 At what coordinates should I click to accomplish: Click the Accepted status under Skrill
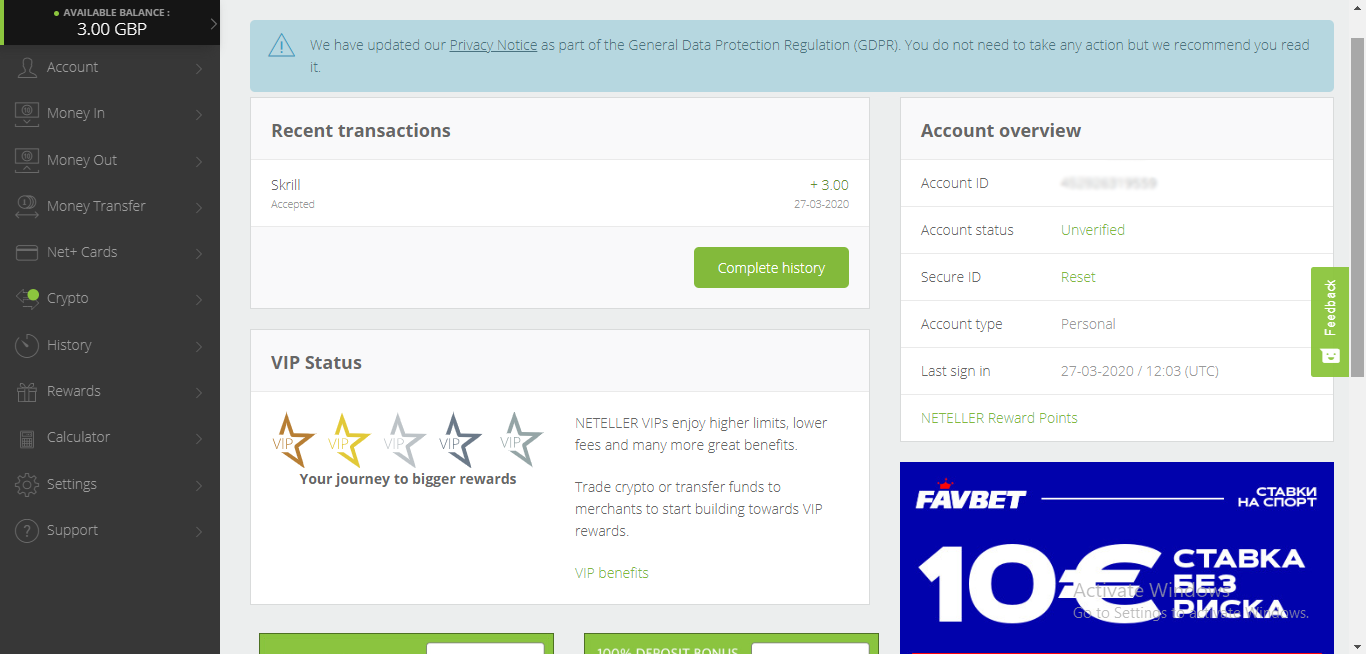(x=293, y=204)
